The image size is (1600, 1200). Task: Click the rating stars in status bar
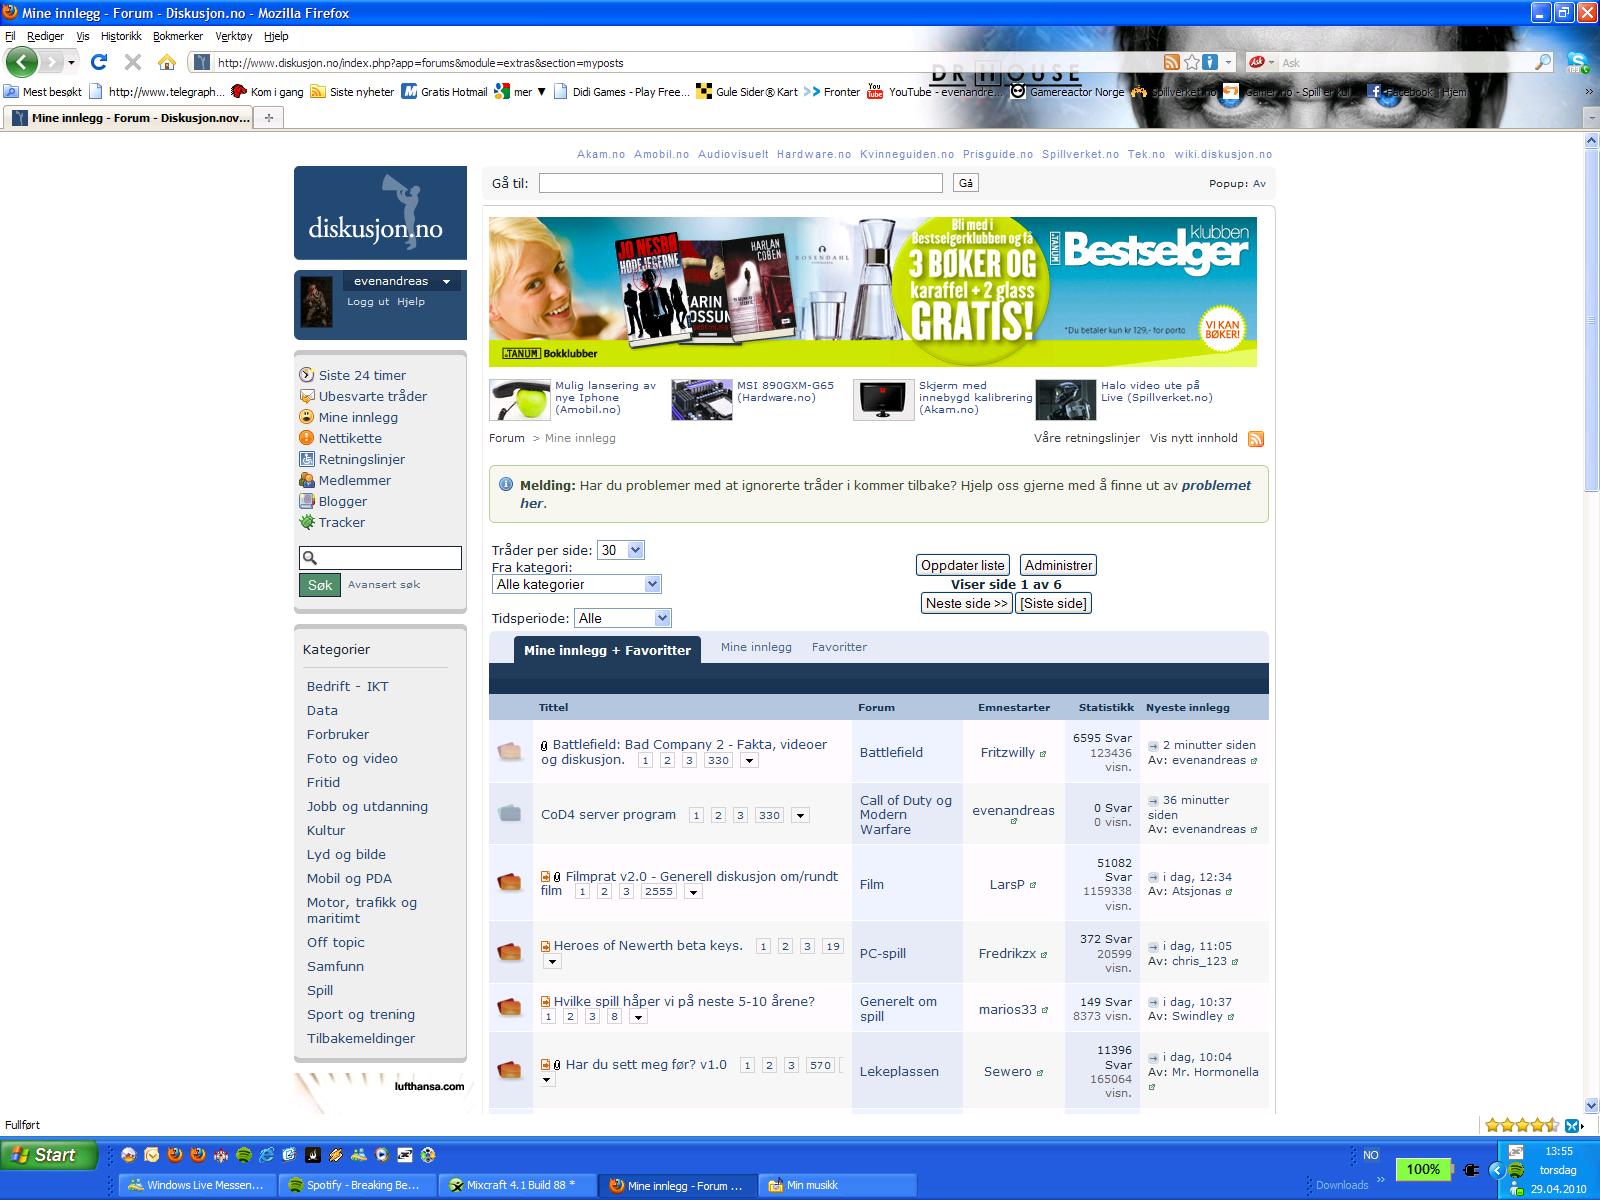point(1521,1125)
